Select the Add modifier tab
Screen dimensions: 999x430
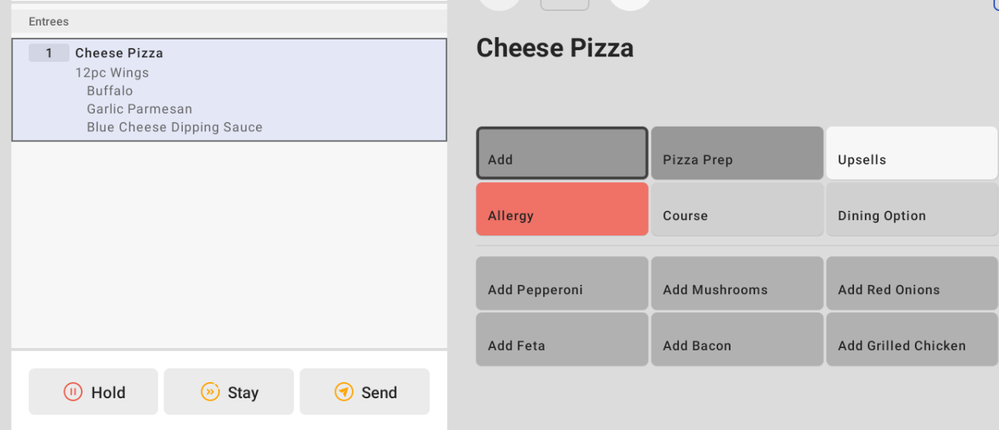562,153
